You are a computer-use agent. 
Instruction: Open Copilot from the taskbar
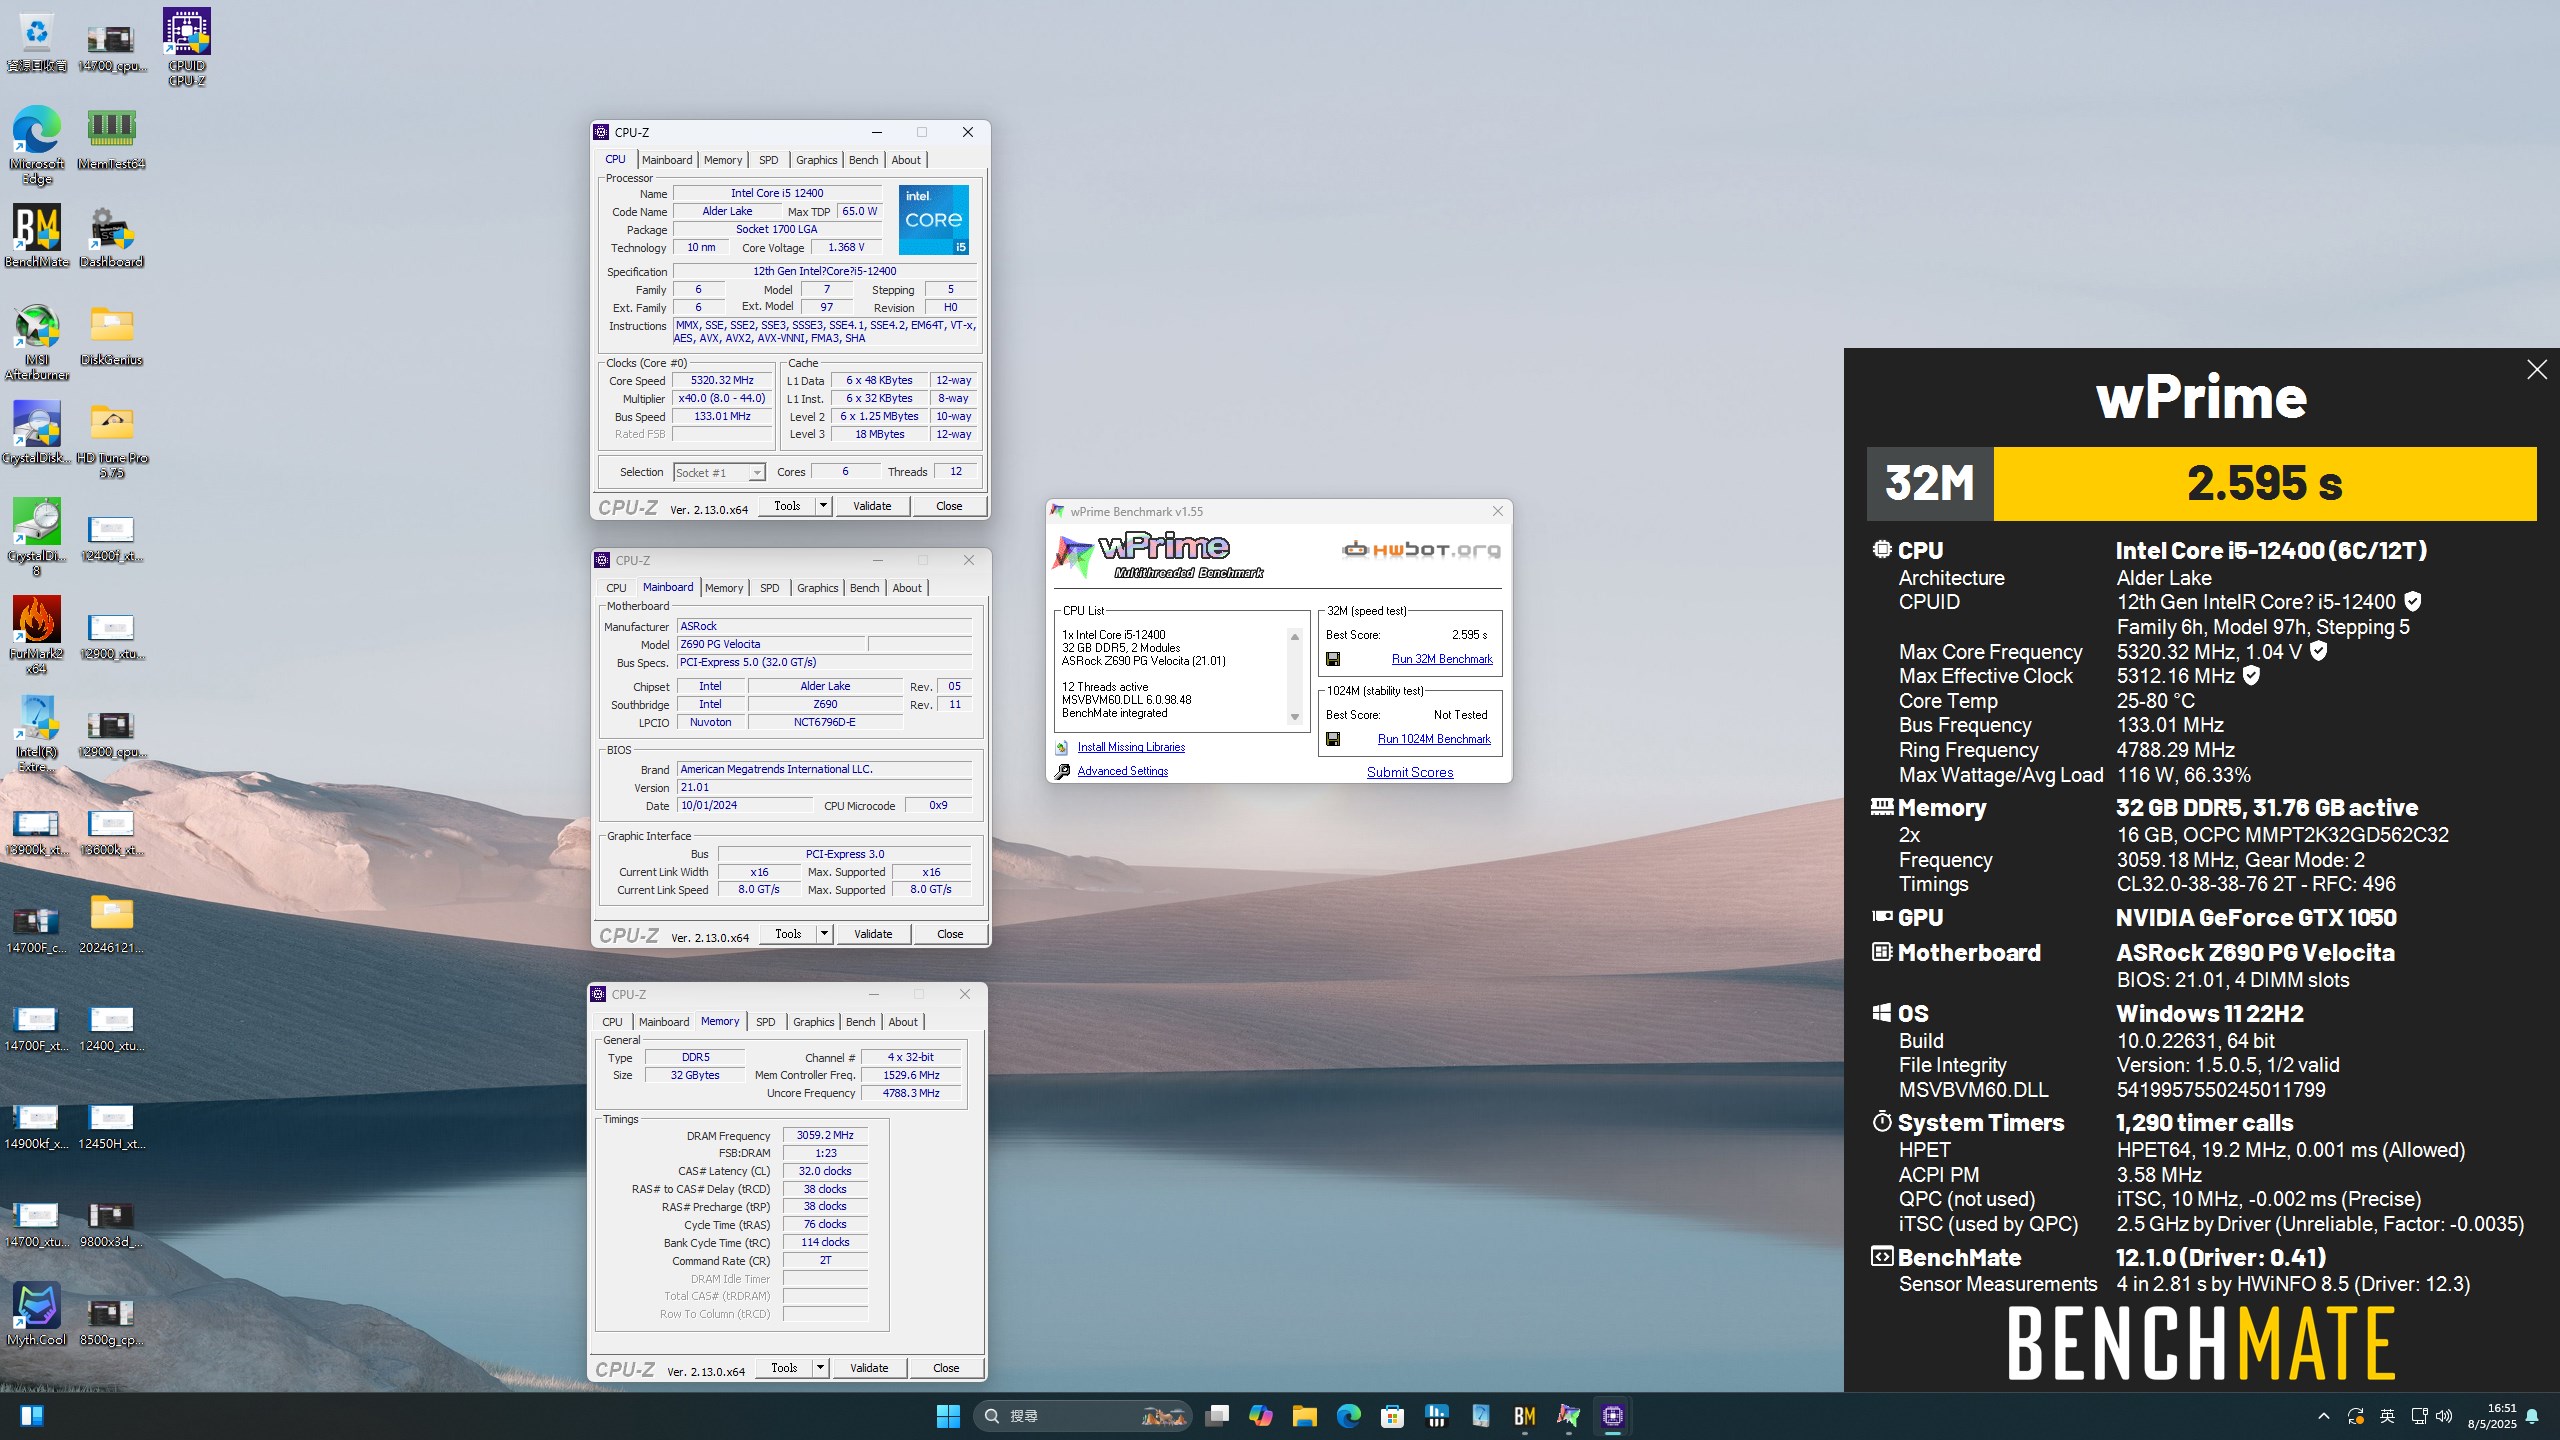tap(1261, 1416)
